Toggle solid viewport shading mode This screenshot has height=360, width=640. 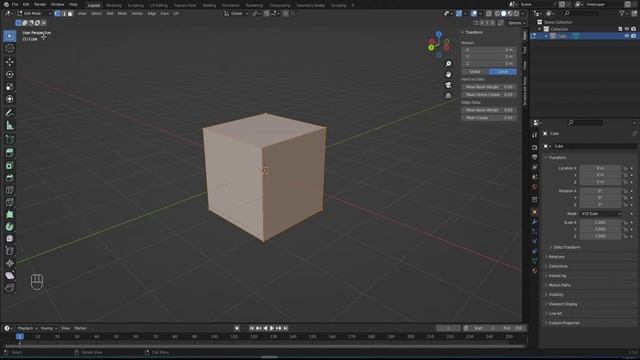503,13
